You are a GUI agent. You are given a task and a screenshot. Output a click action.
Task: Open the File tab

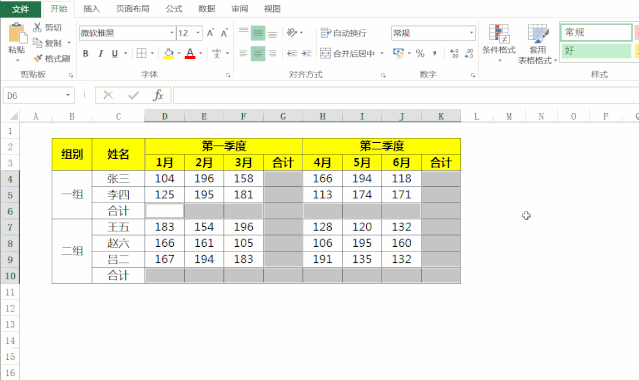[x=20, y=9]
